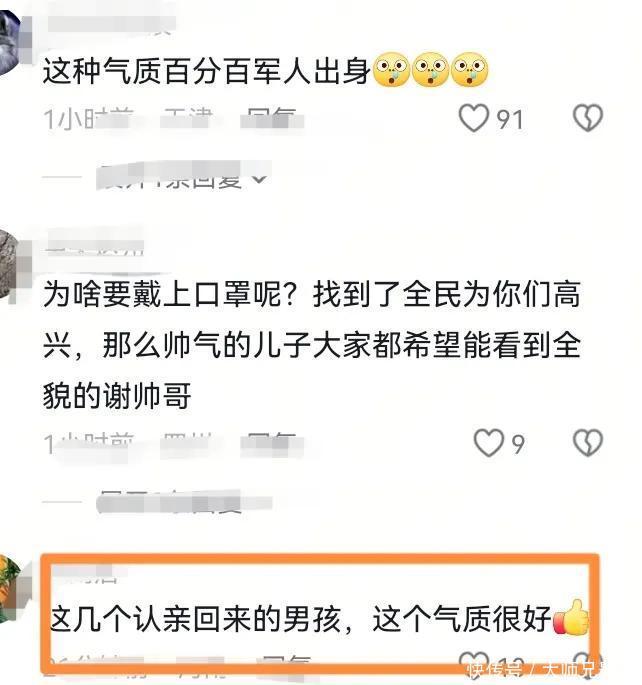Open chevron arrow next to expand replies
This screenshot has width=642, height=685.
[259, 178]
